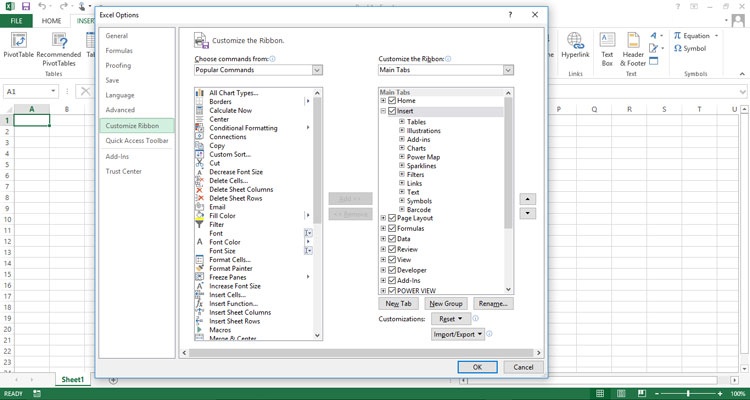Click the WordArt icon in Text group
750x400 pixels.
[654, 36]
